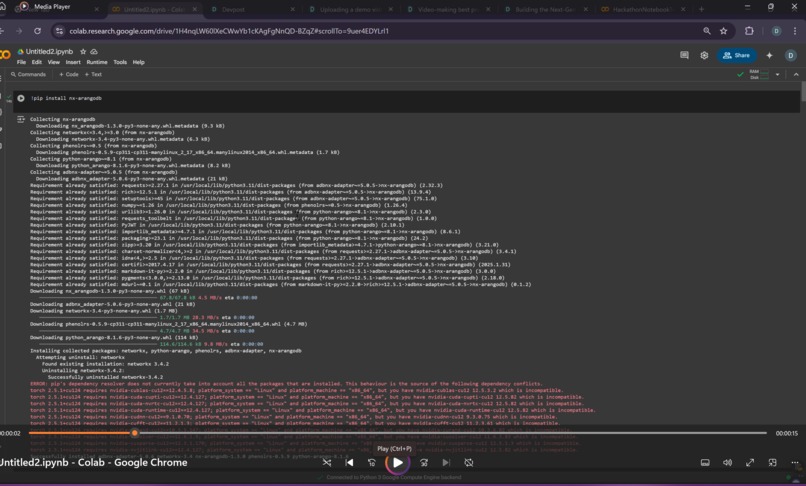The height and width of the screenshot is (486, 806).
Task: Run the pip install nx-arangodb cell
Action: [21, 98]
